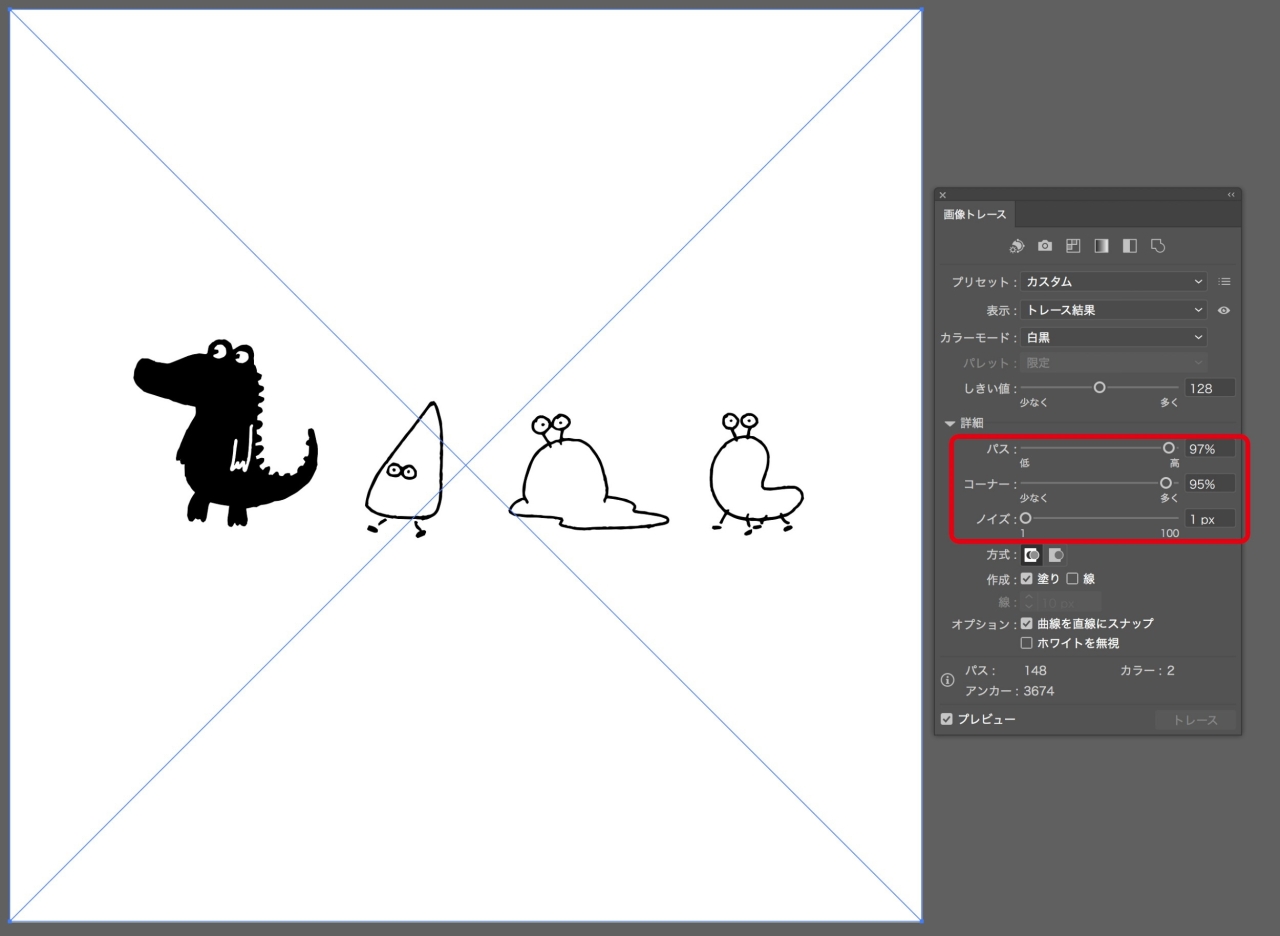
Task: Uncheck the 塗り checkbox
Action: tap(1026, 579)
